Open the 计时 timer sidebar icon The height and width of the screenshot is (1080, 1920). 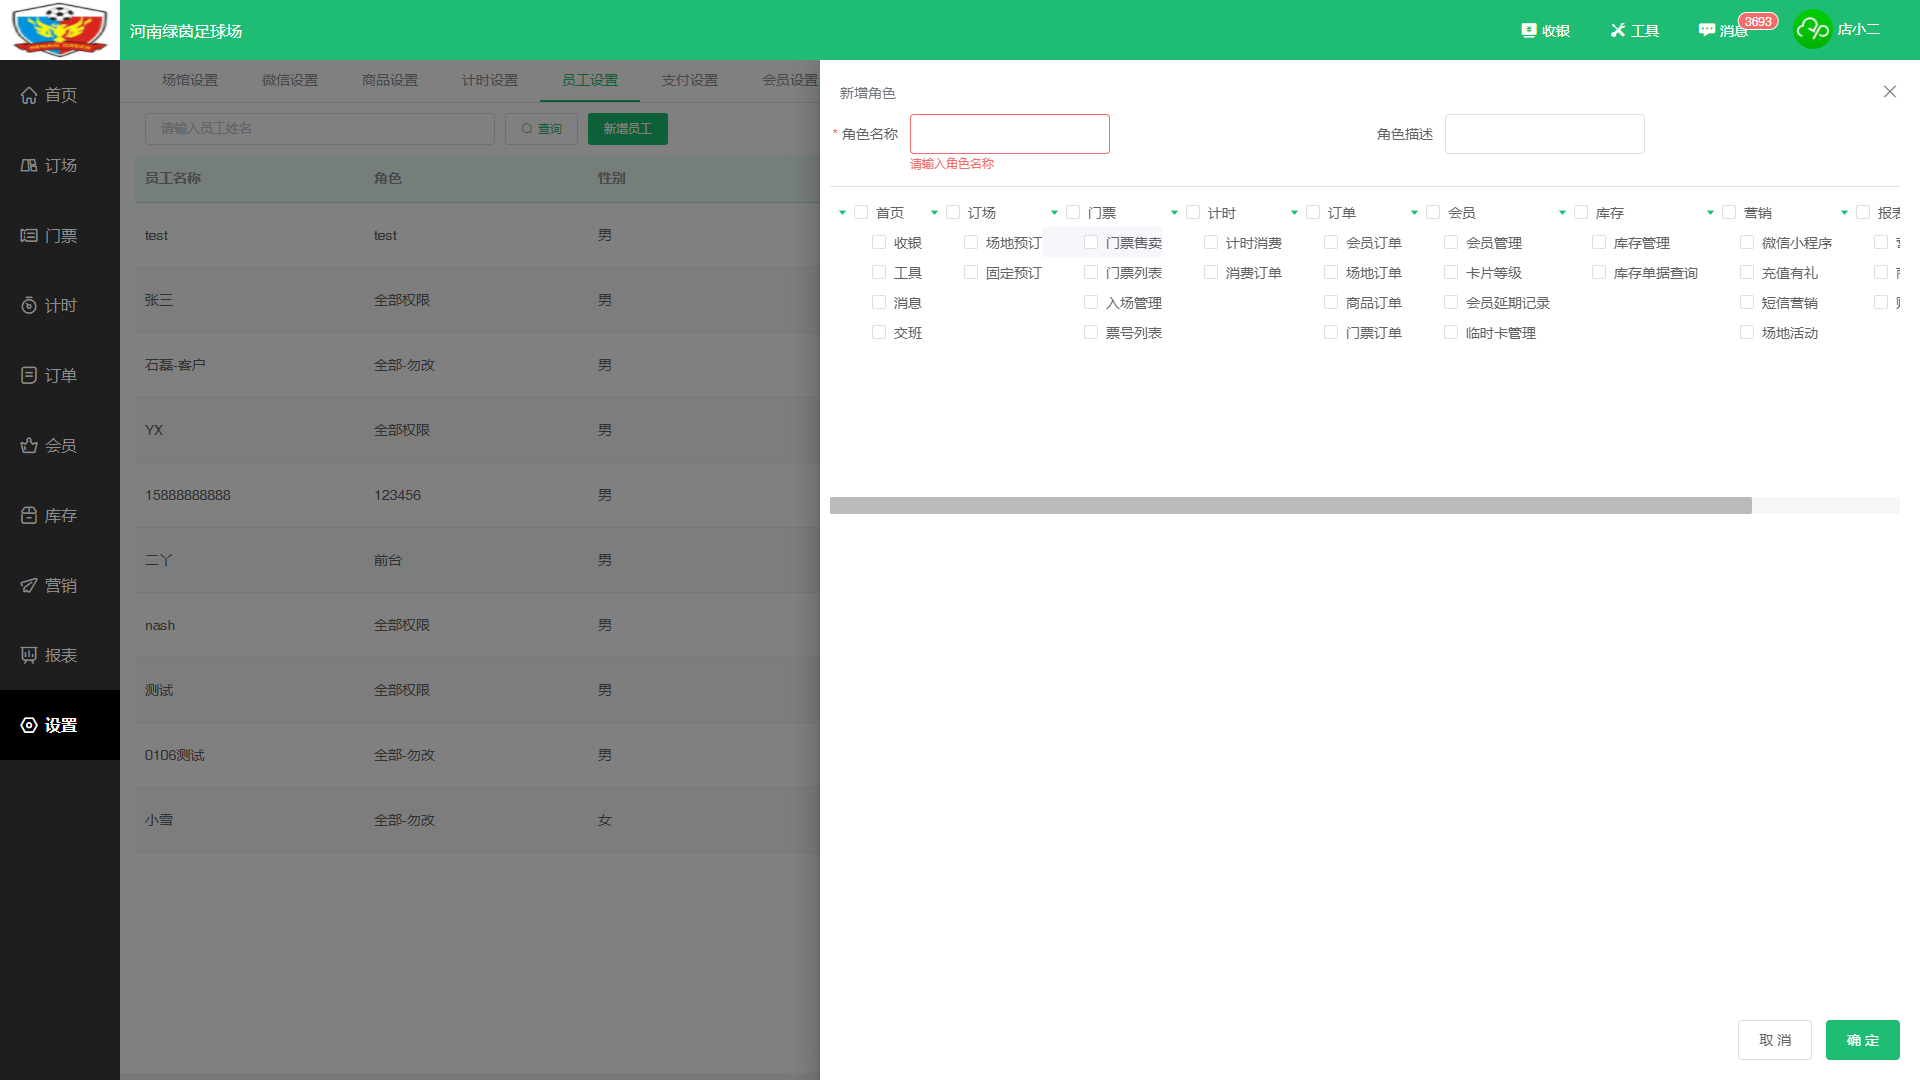(x=29, y=305)
